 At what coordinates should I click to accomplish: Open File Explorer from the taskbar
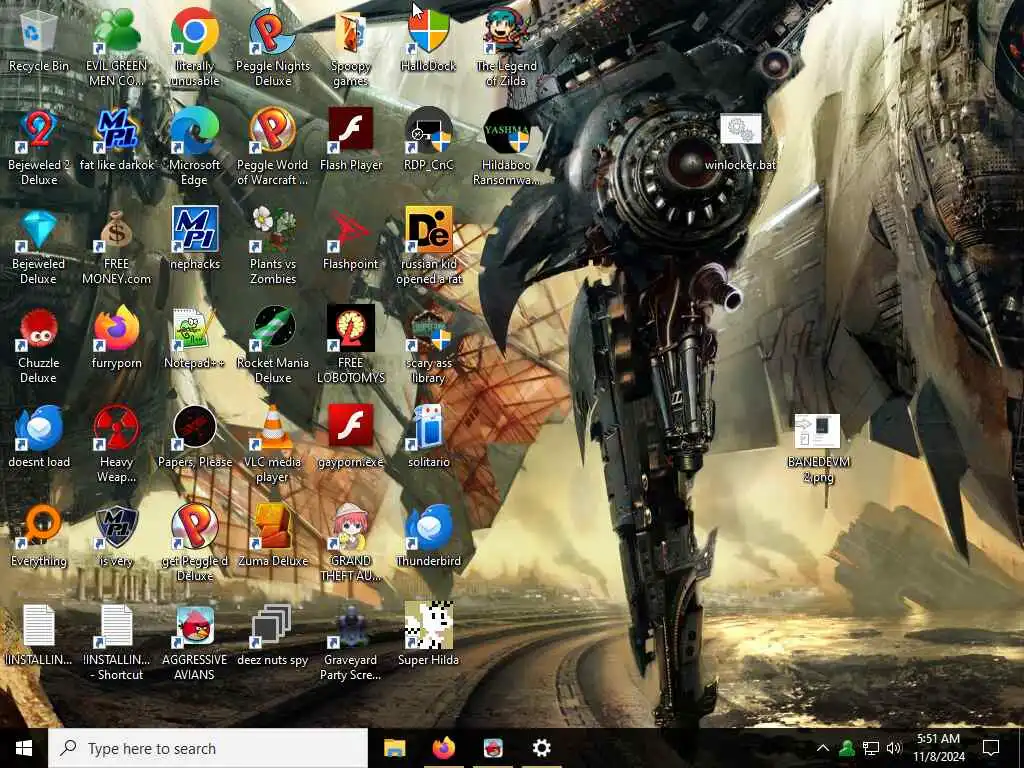pos(394,748)
